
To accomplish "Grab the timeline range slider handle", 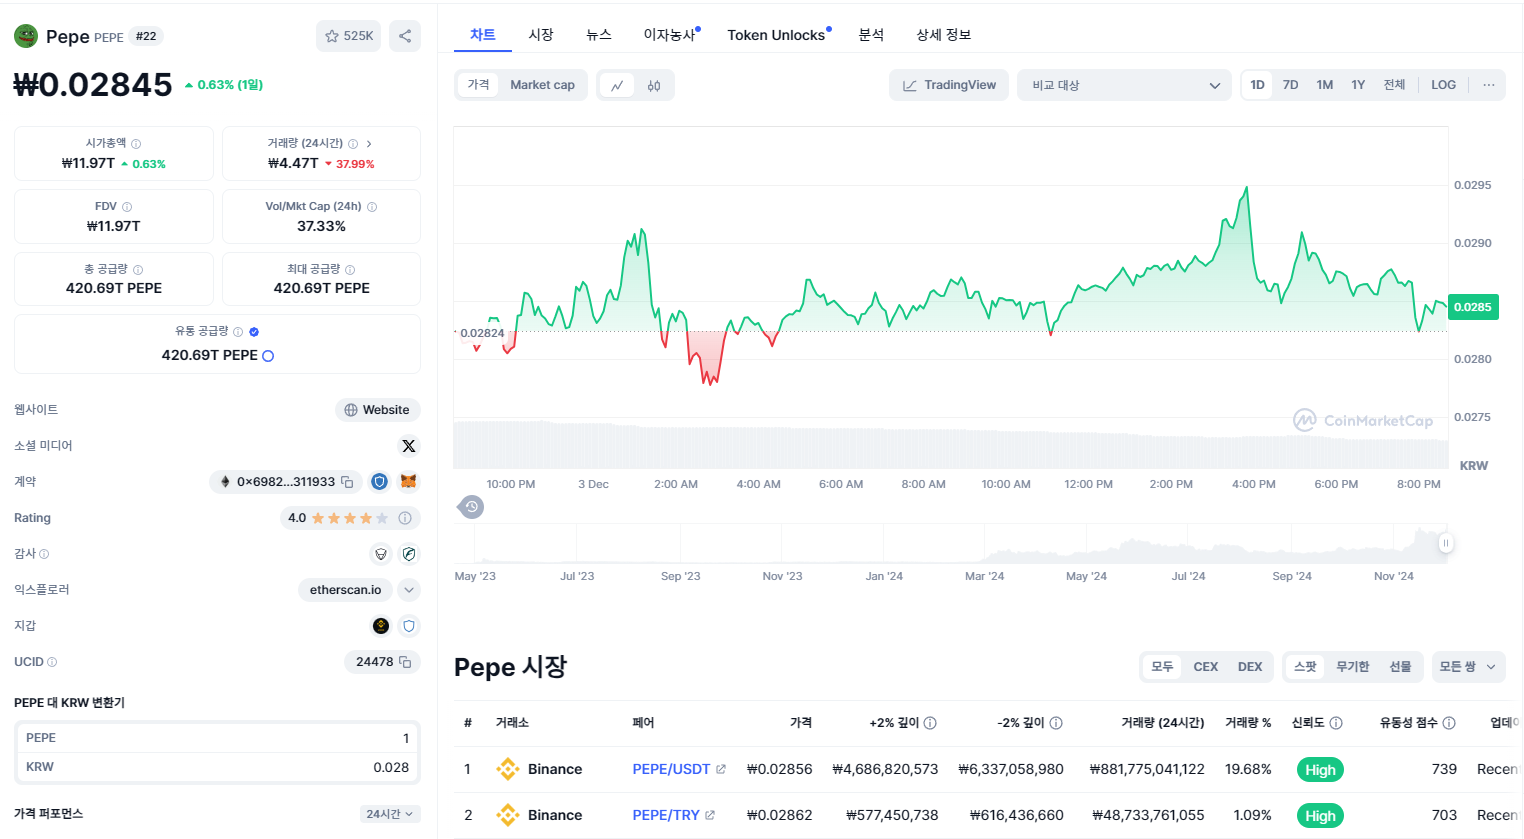I will pos(1445,543).
